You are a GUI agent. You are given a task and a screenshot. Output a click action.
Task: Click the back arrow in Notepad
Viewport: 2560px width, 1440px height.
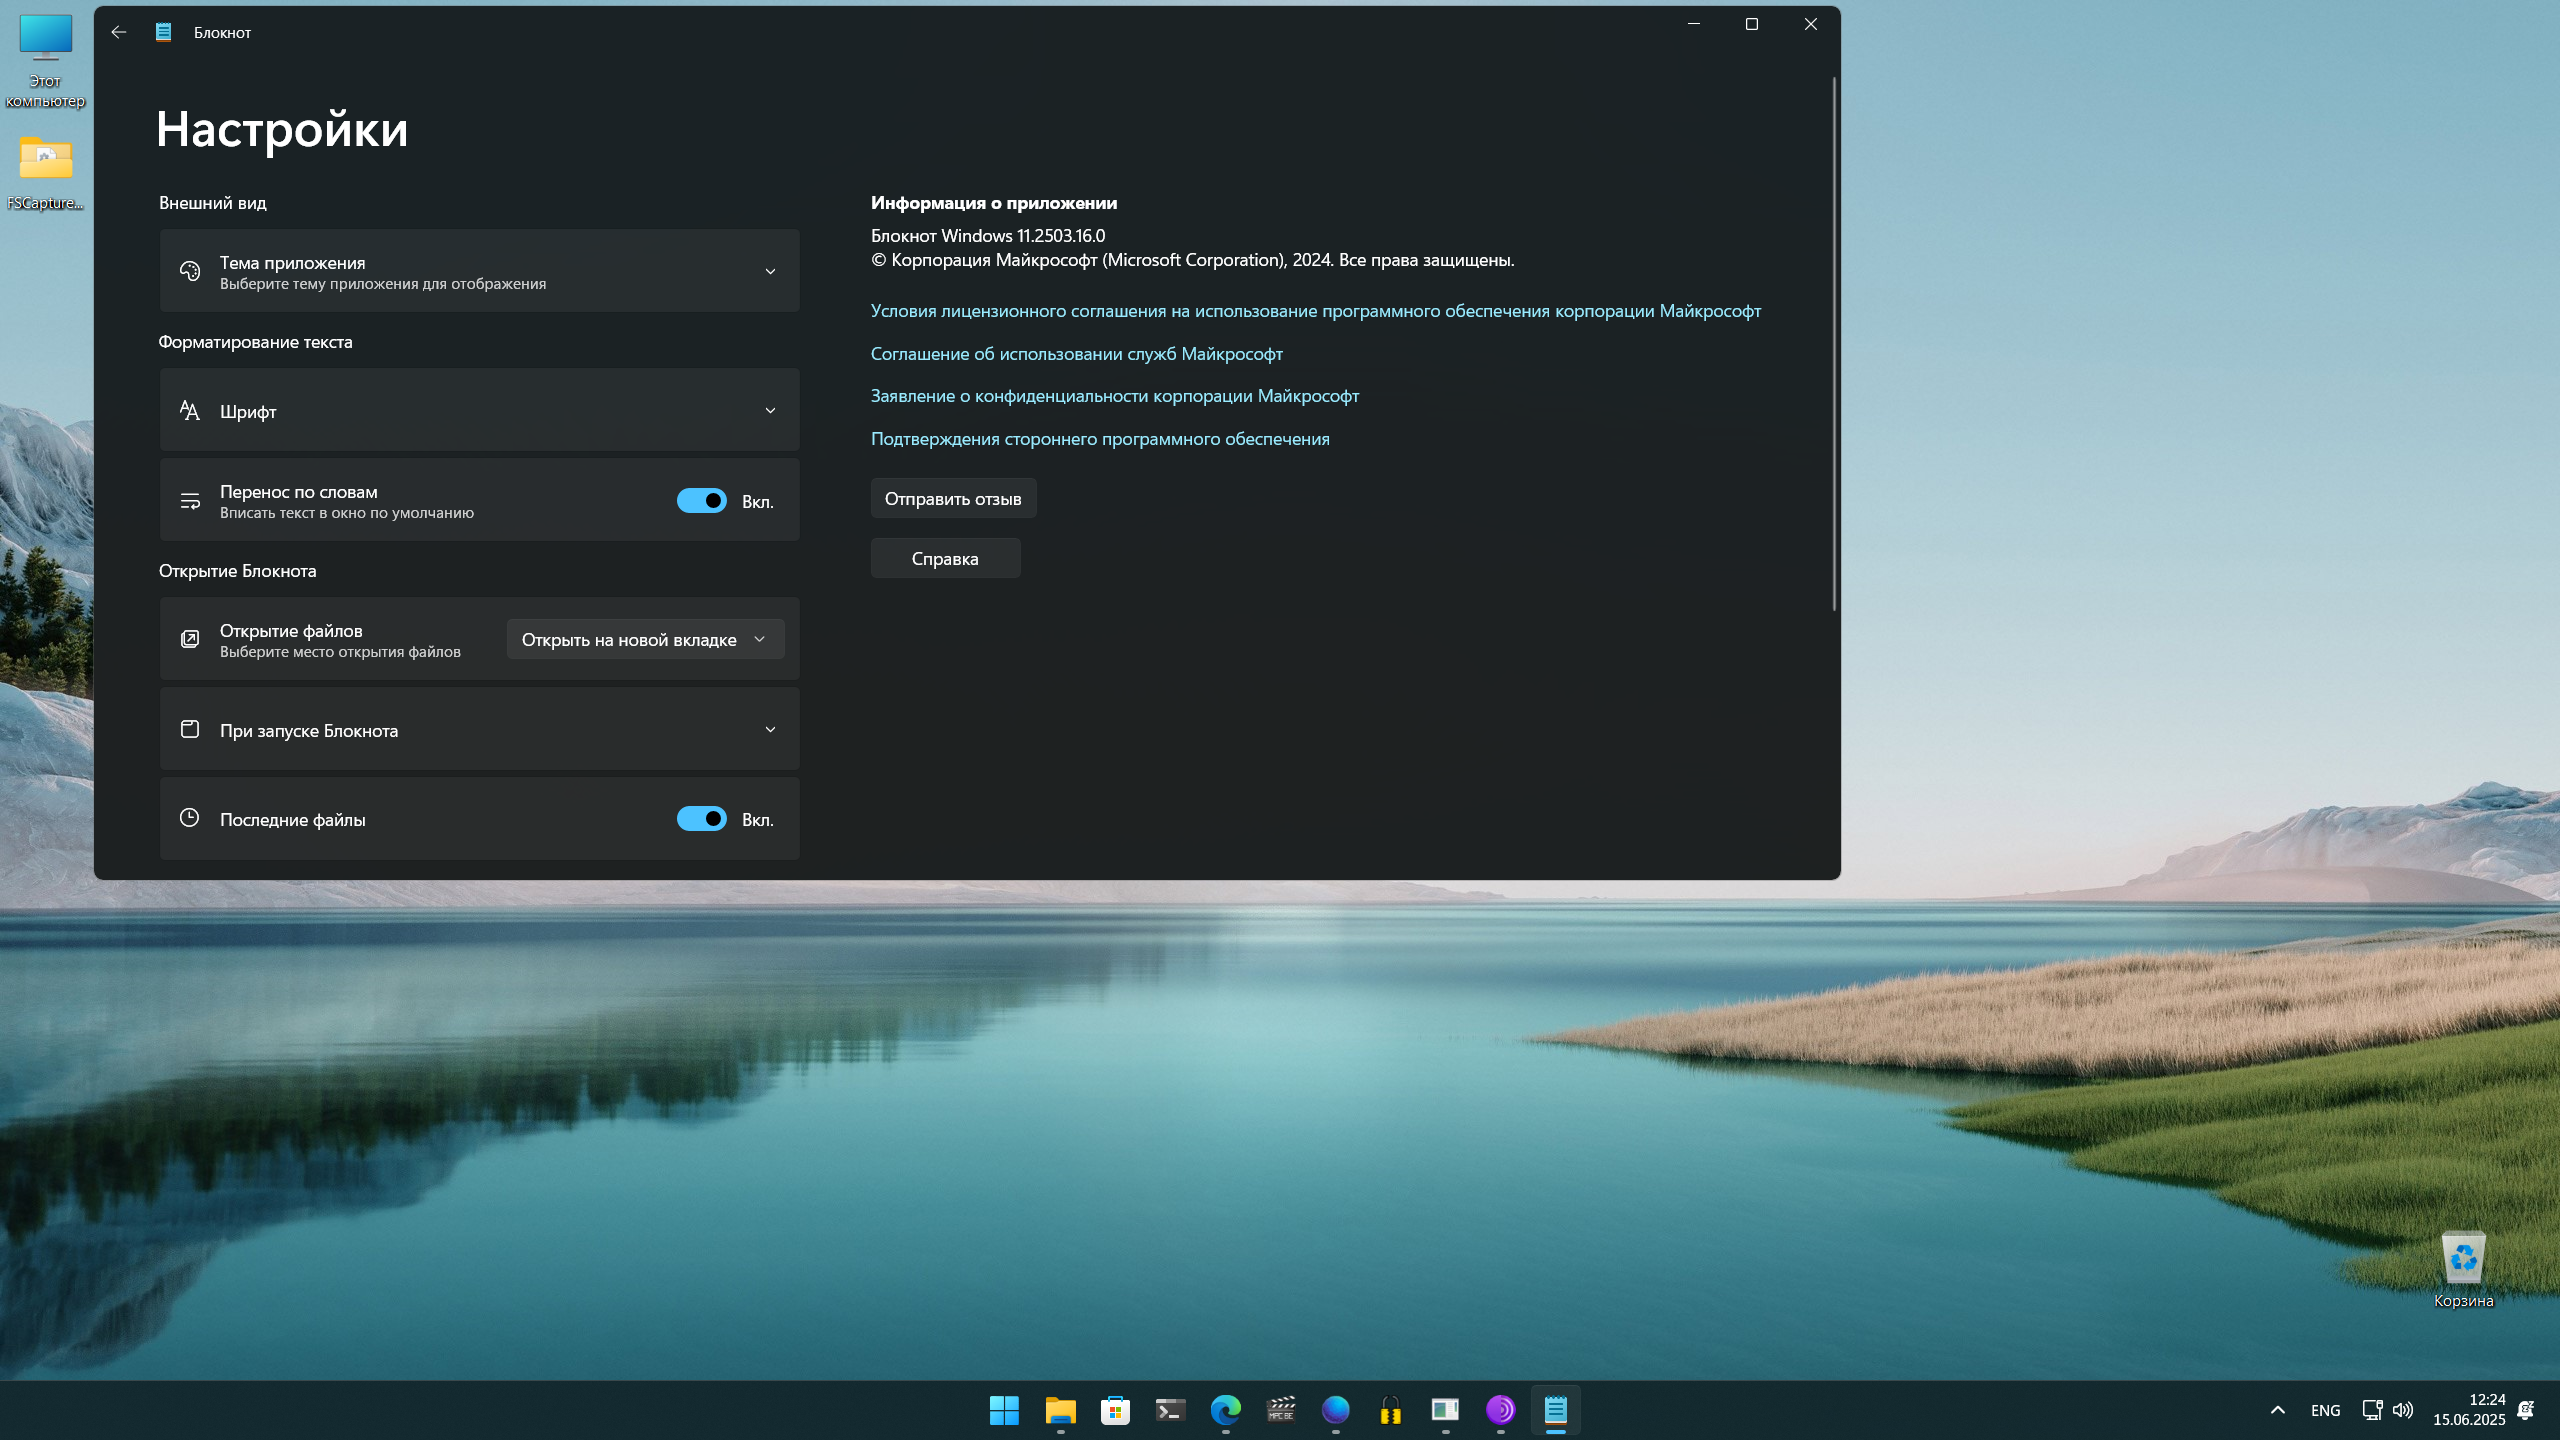119,32
